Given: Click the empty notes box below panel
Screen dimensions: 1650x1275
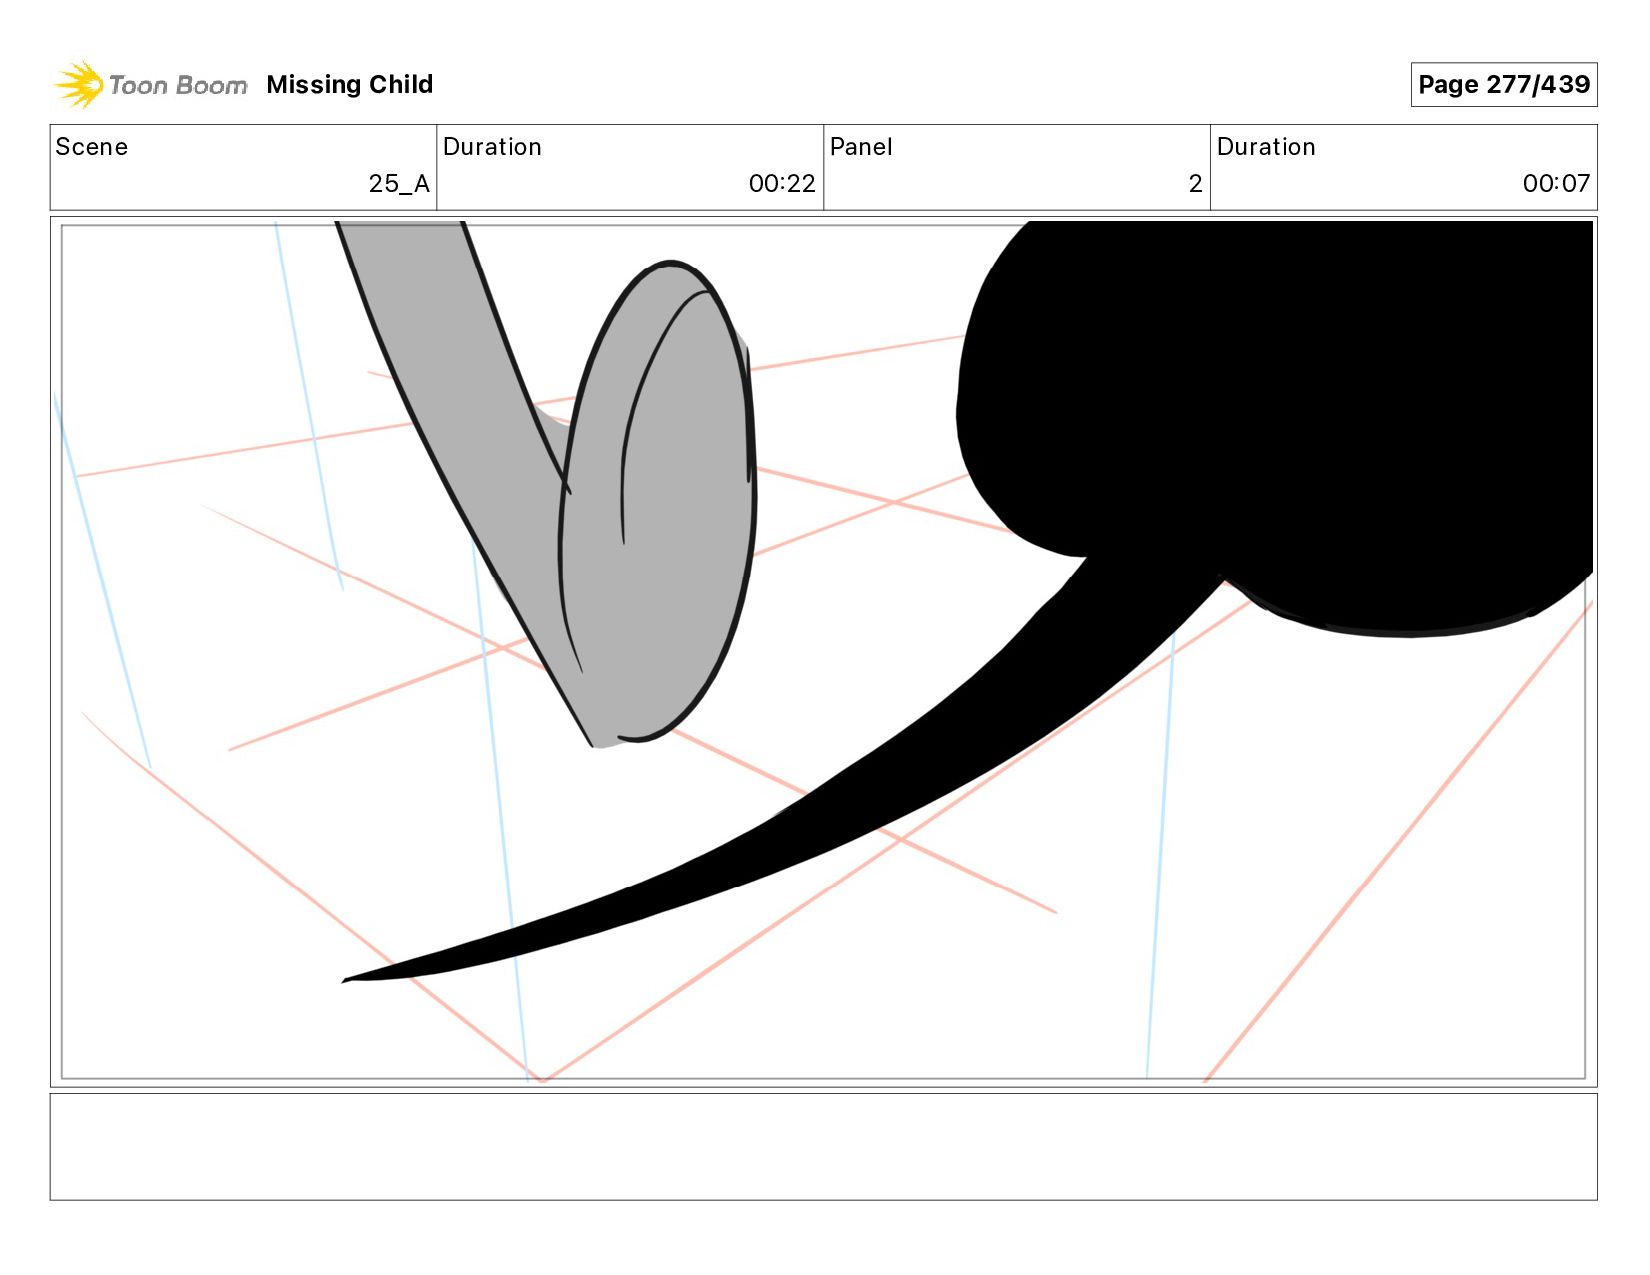Looking at the screenshot, I should [824, 1147].
